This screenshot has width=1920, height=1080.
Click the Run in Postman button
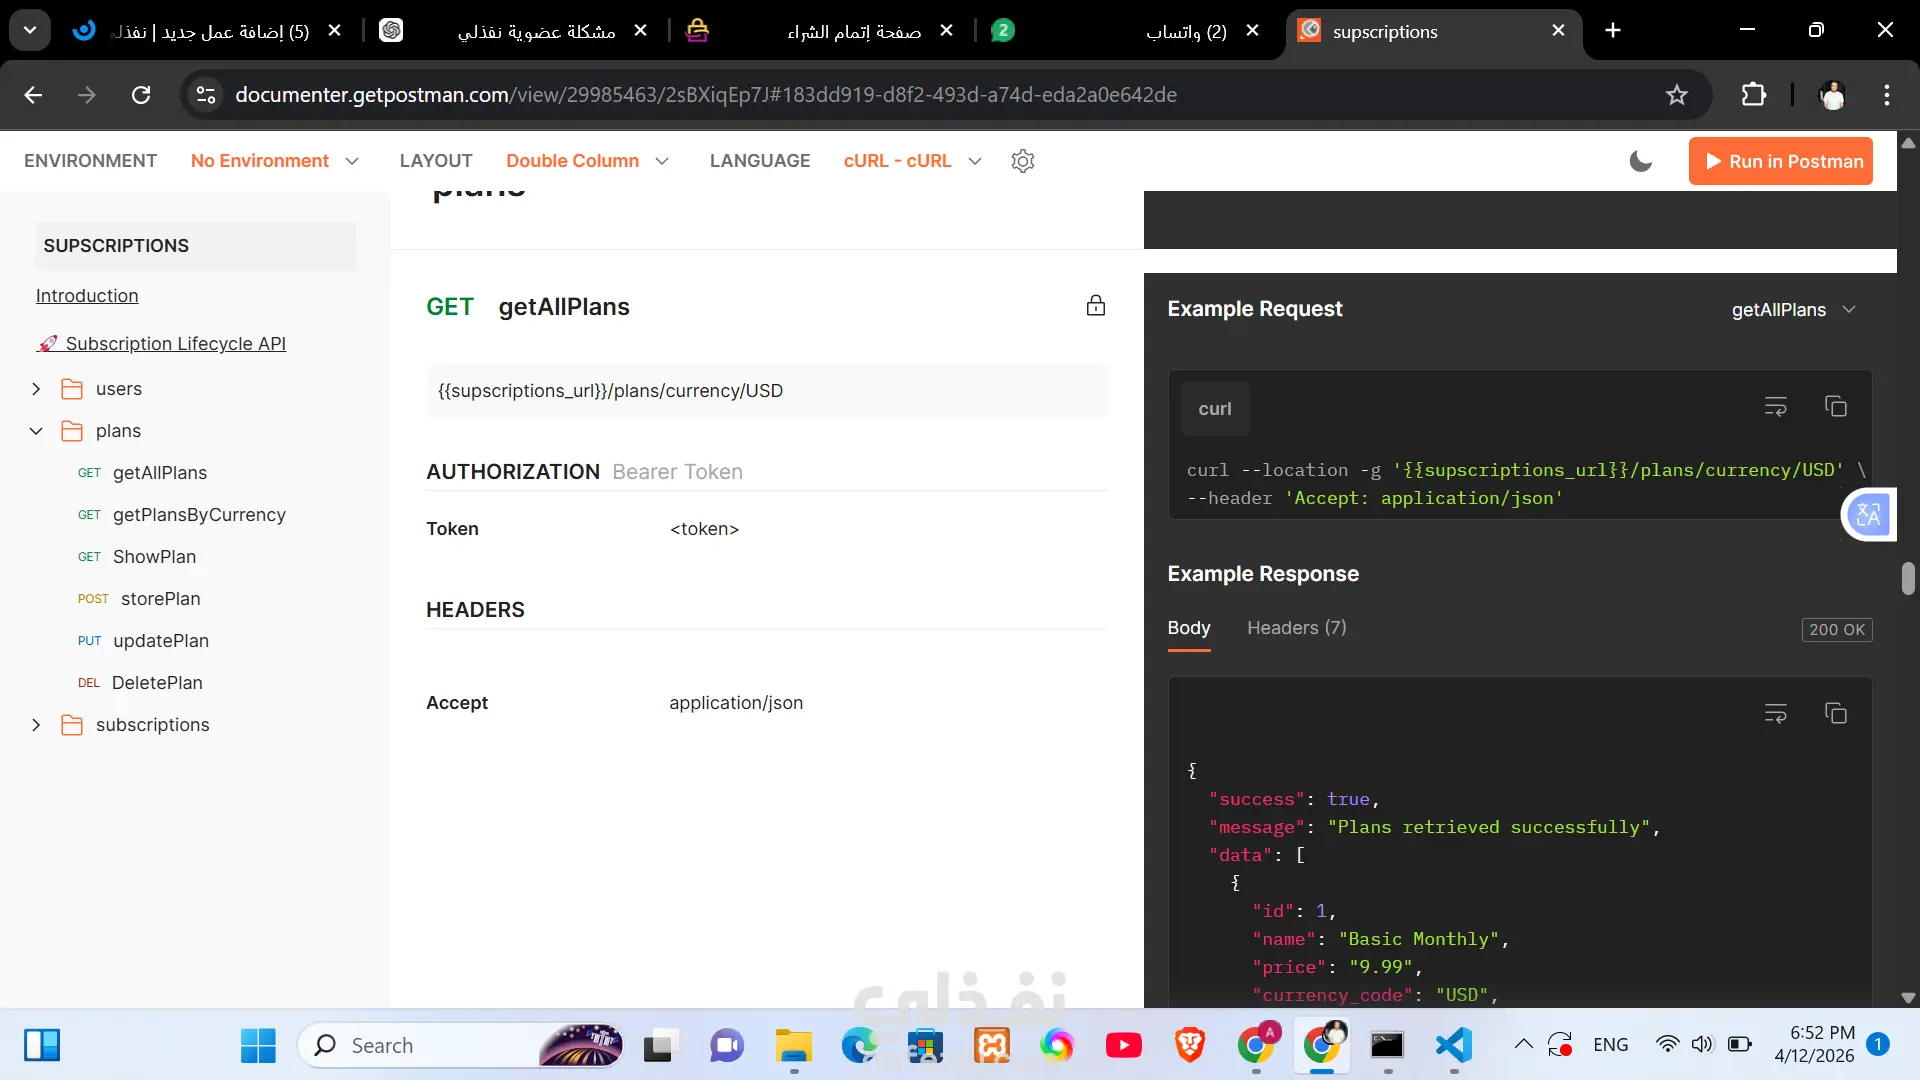pyautogui.click(x=1780, y=161)
